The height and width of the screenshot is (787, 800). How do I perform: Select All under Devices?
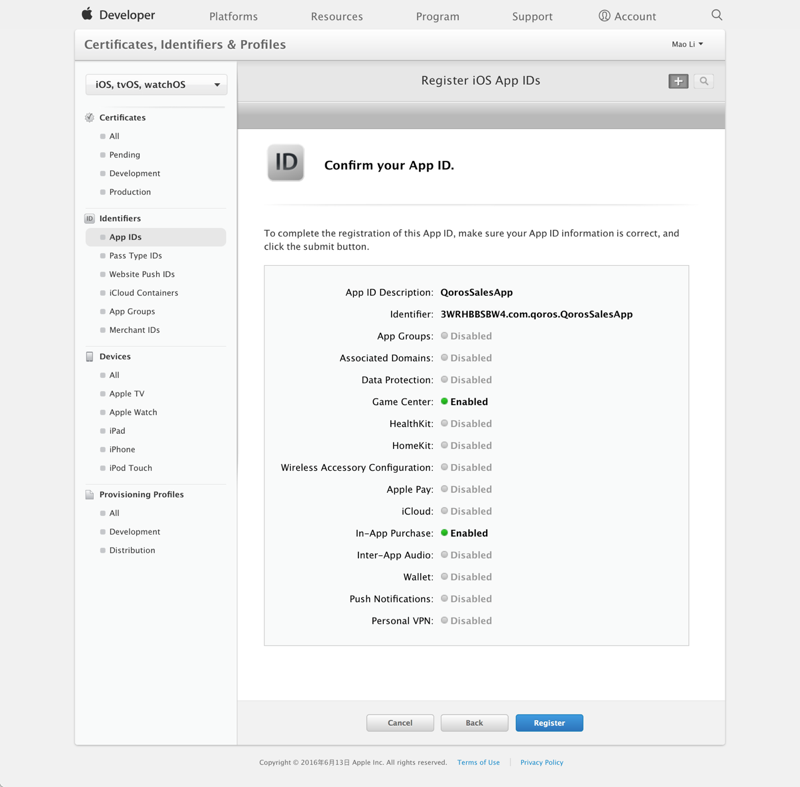click(x=114, y=375)
